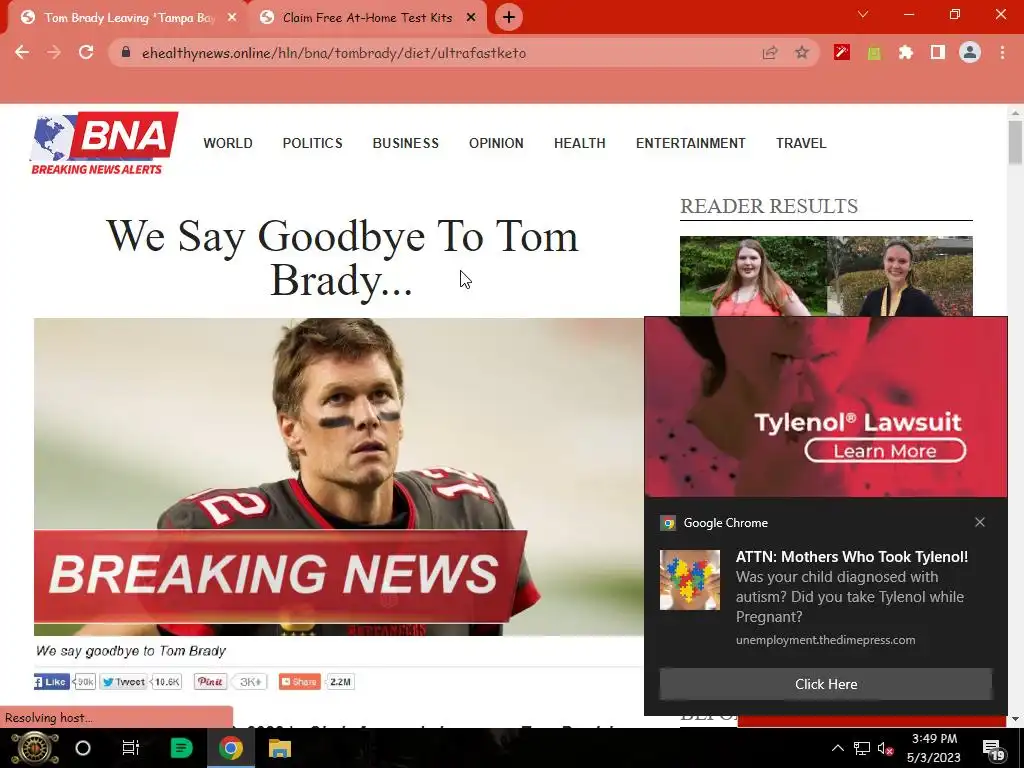Open the BUSINESS section
The height and width of the screenshot is (768, 1024).
pyautogui.click(x=406, y=143)
